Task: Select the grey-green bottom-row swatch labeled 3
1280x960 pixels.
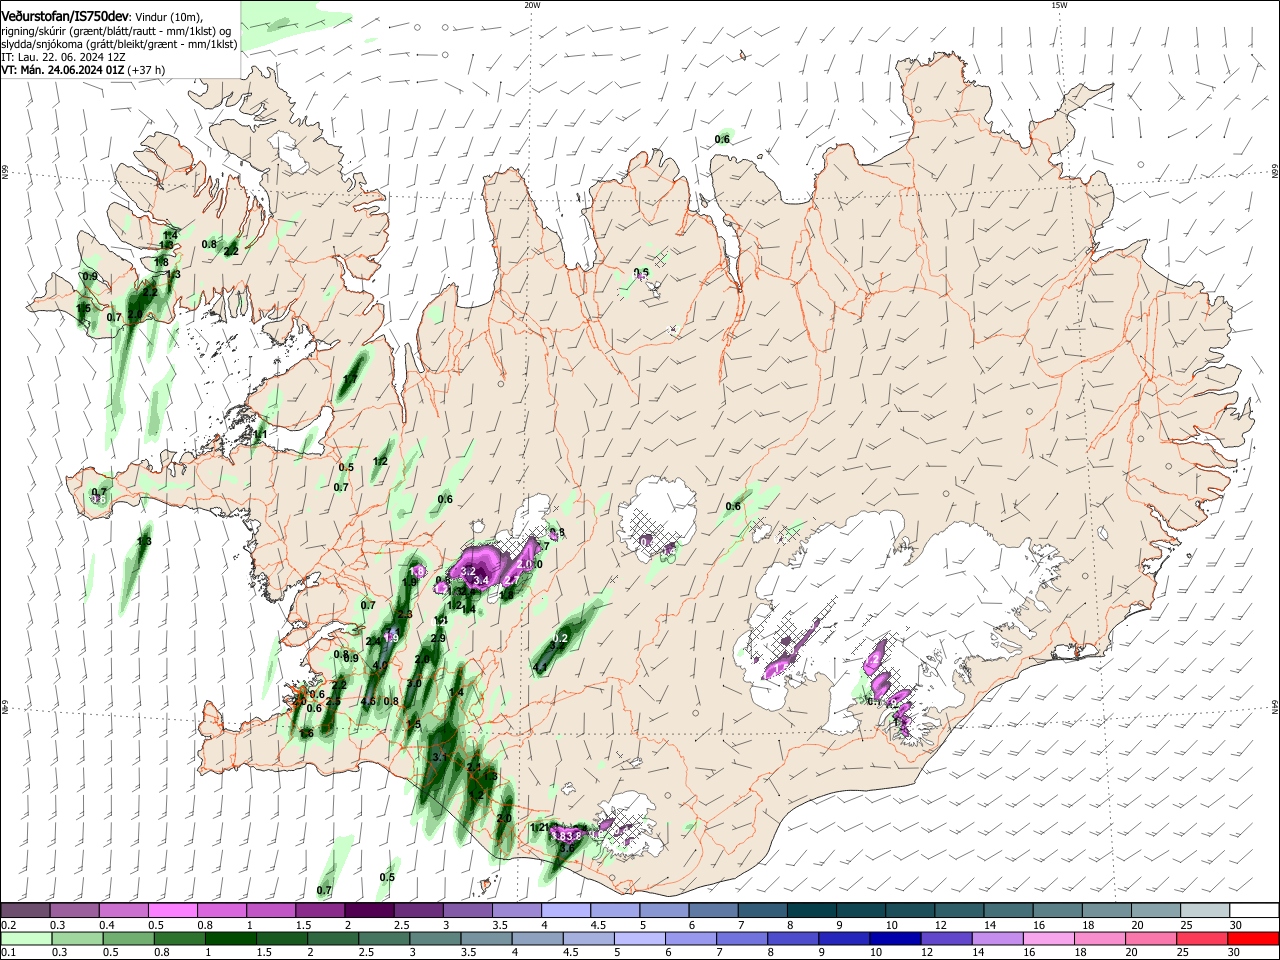Action: (x=435, y=938)
